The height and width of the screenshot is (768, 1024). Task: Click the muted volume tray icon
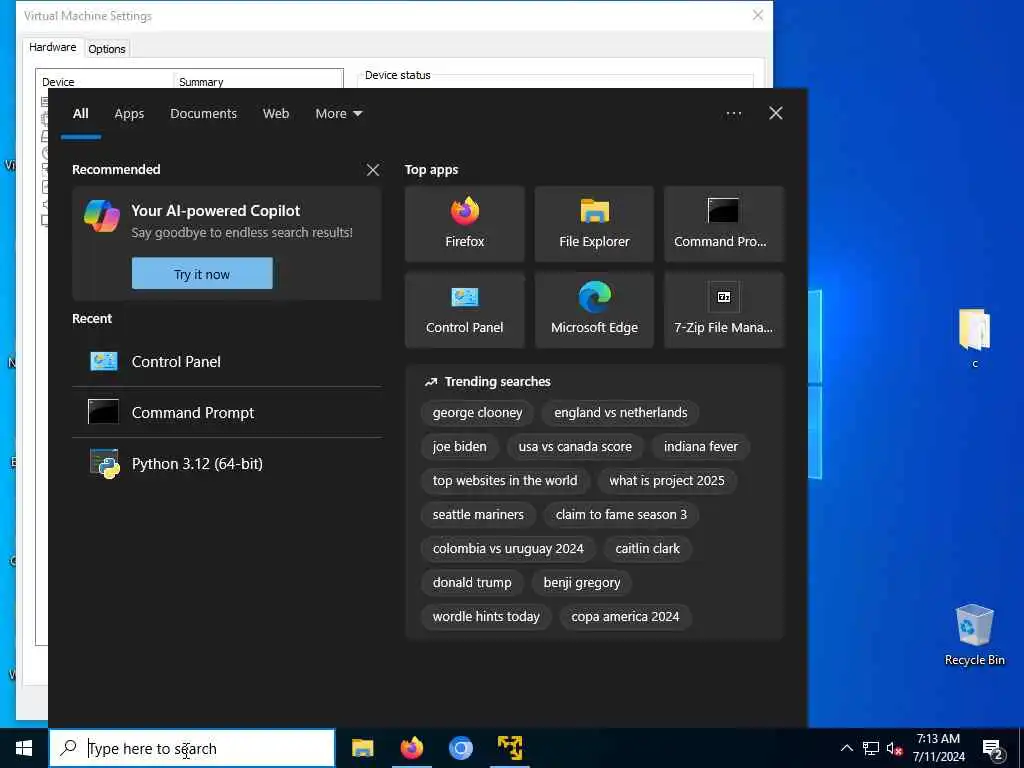click(x=894, y=748)
